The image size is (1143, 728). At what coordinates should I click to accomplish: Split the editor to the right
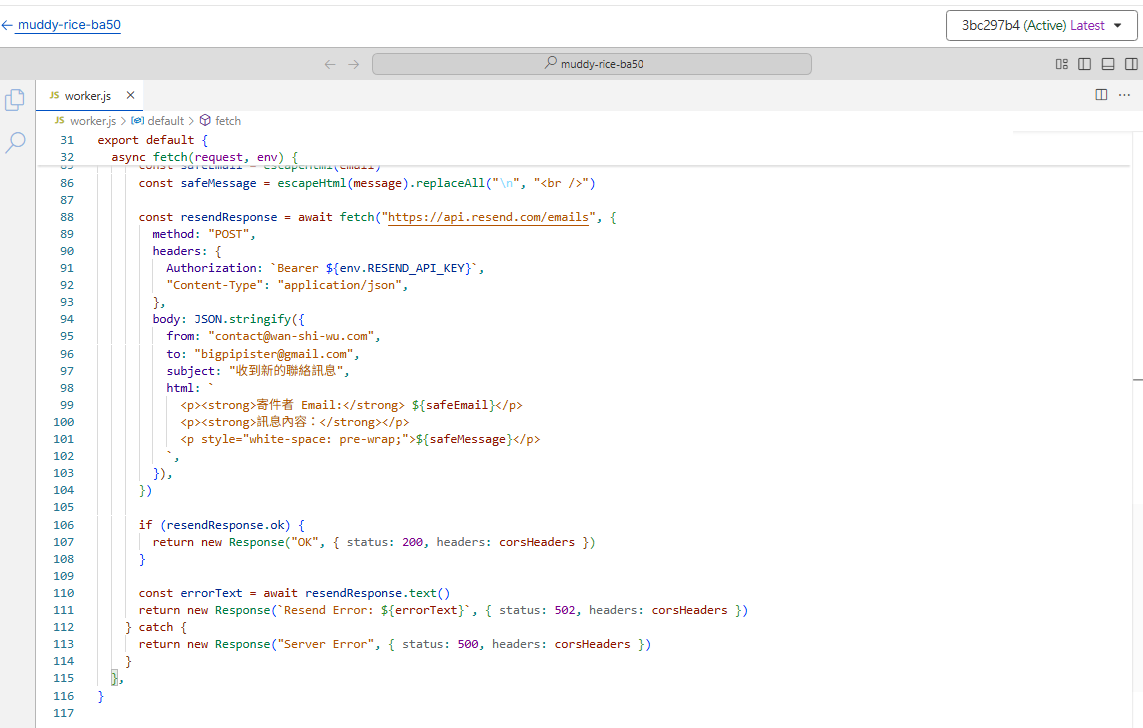pyautogui.click(x=1101, y=95)
